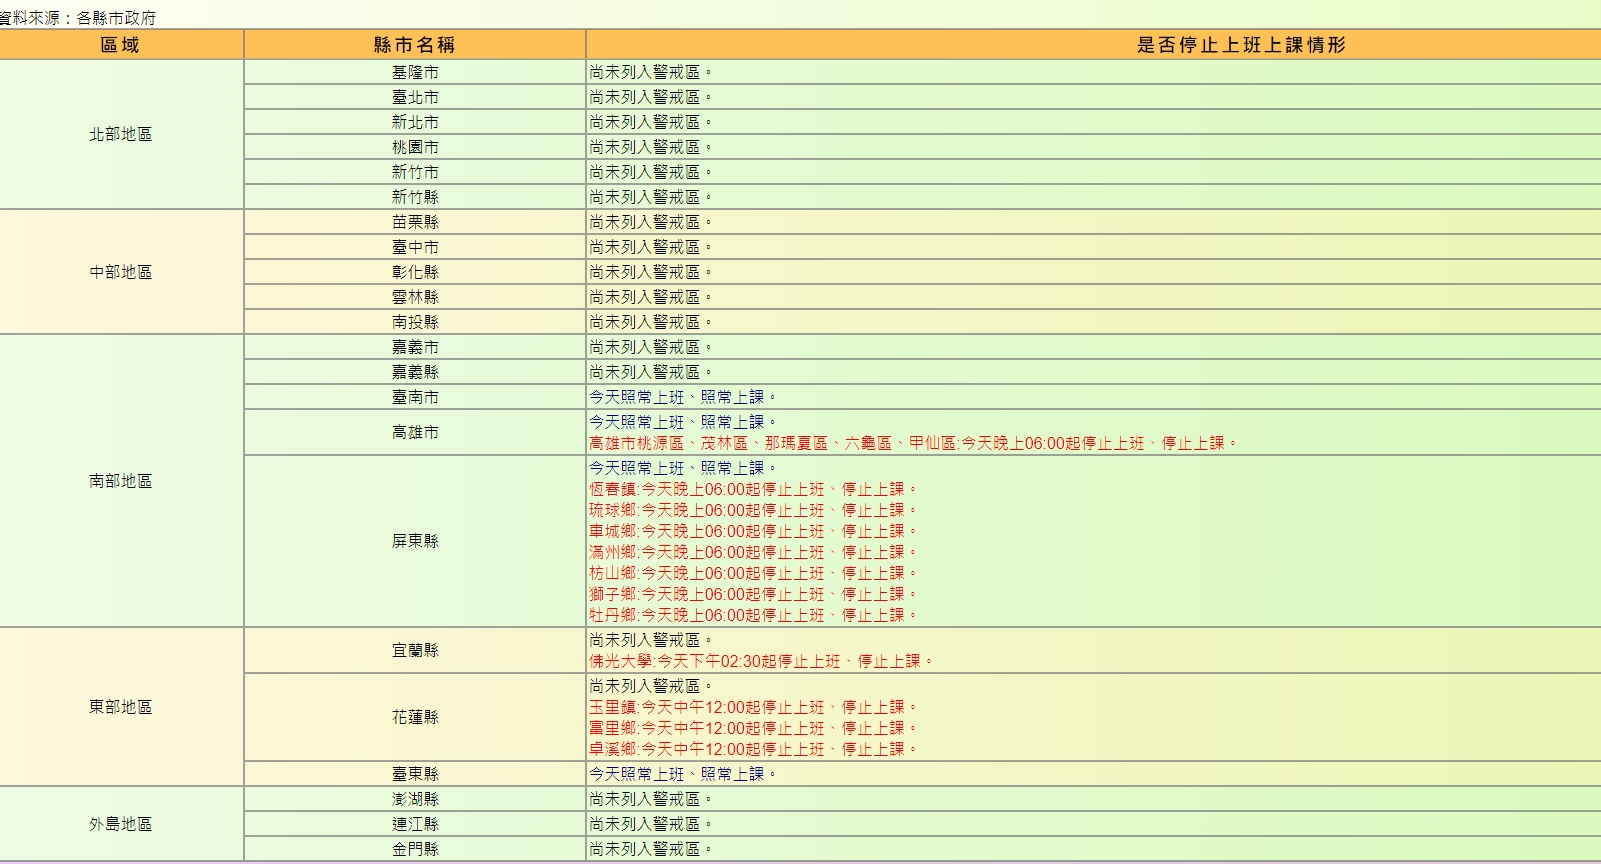Click the 佛光大學 closure notice
Screen dimensions: 1601x864
(x=760, y=661)
